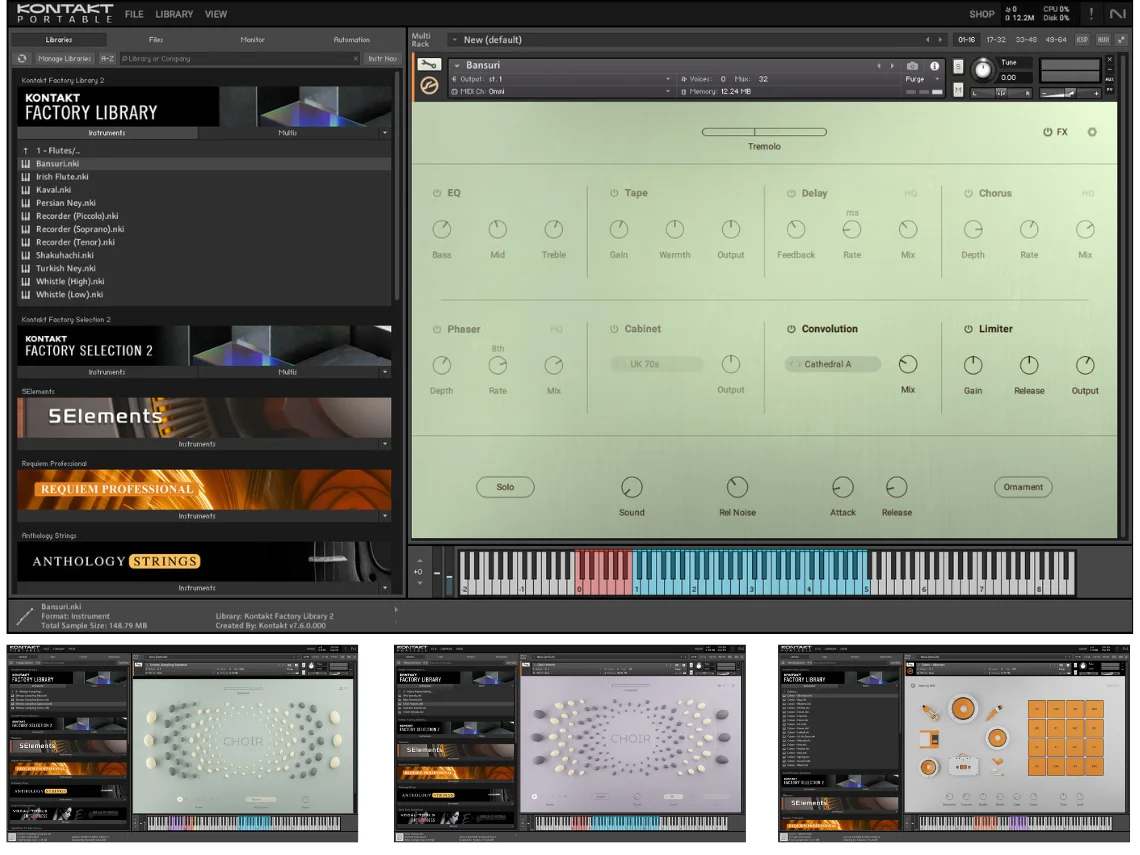The width and height of the screenshot is (1140, 855).
Task: Open the Cathedral A convolution dropdown
Action: (832, 364)
